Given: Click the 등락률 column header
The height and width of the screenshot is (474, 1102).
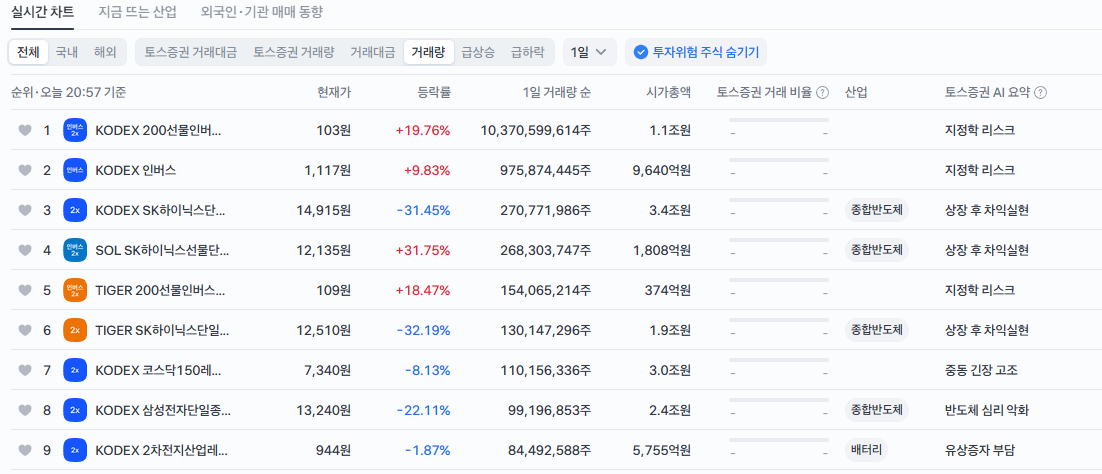Looking at the screenshot, I should 434,93.
